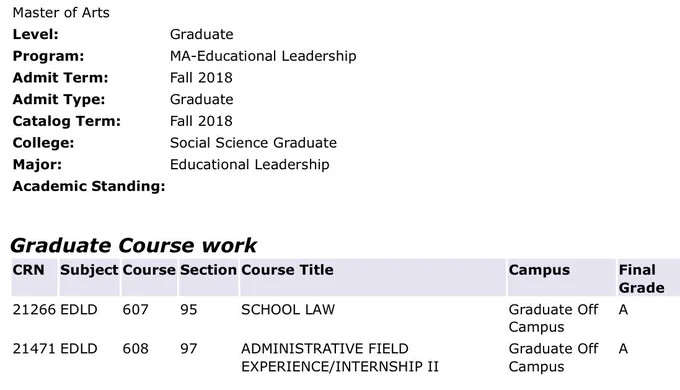The height and width of the screenshot is (390, 680).
Task: Click the Section column header
Action: [208, 270]
